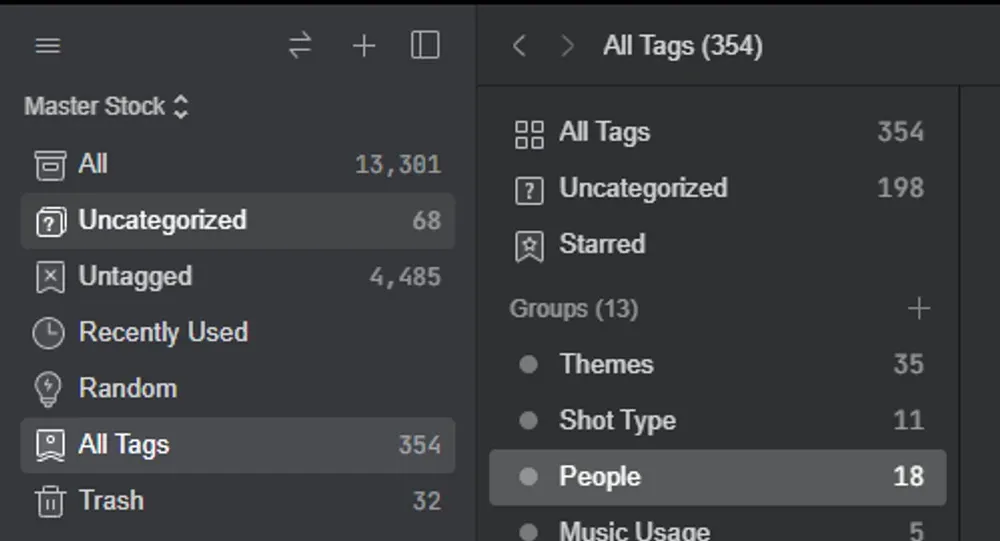Add a new tag group with plus
Screen dimensions: 1000x541
[918, 309]
